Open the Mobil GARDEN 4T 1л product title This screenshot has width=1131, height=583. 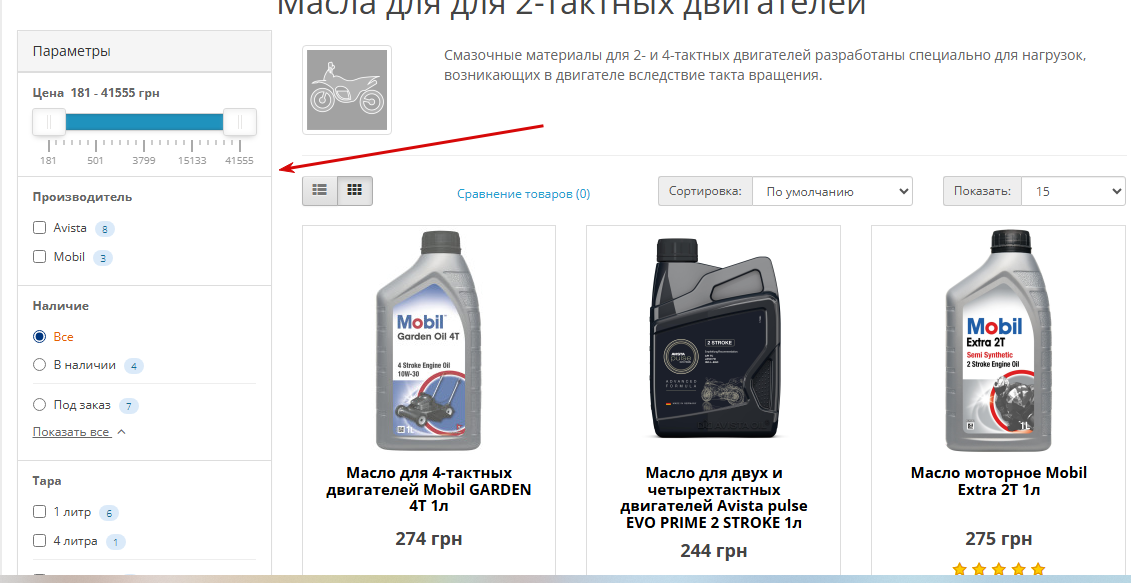pos(428,489)
